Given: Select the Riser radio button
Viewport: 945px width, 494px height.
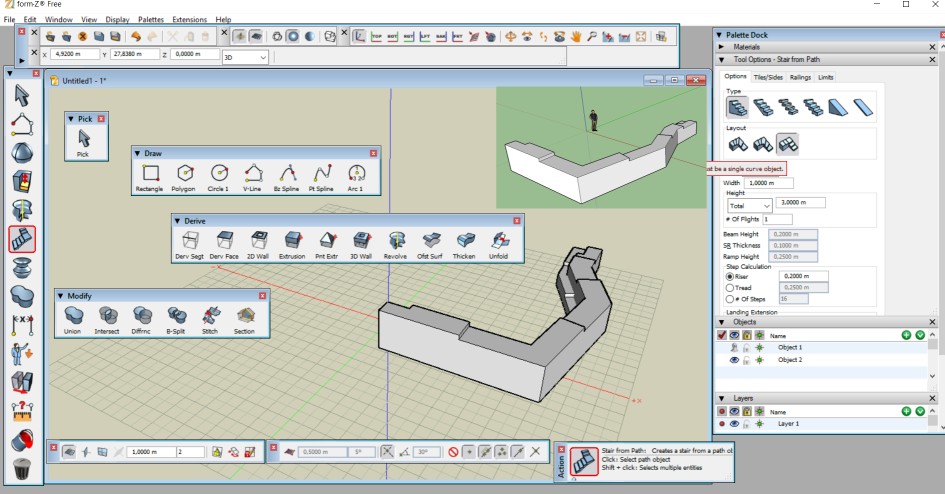Looking at the screenshot, I should point(730,277).
